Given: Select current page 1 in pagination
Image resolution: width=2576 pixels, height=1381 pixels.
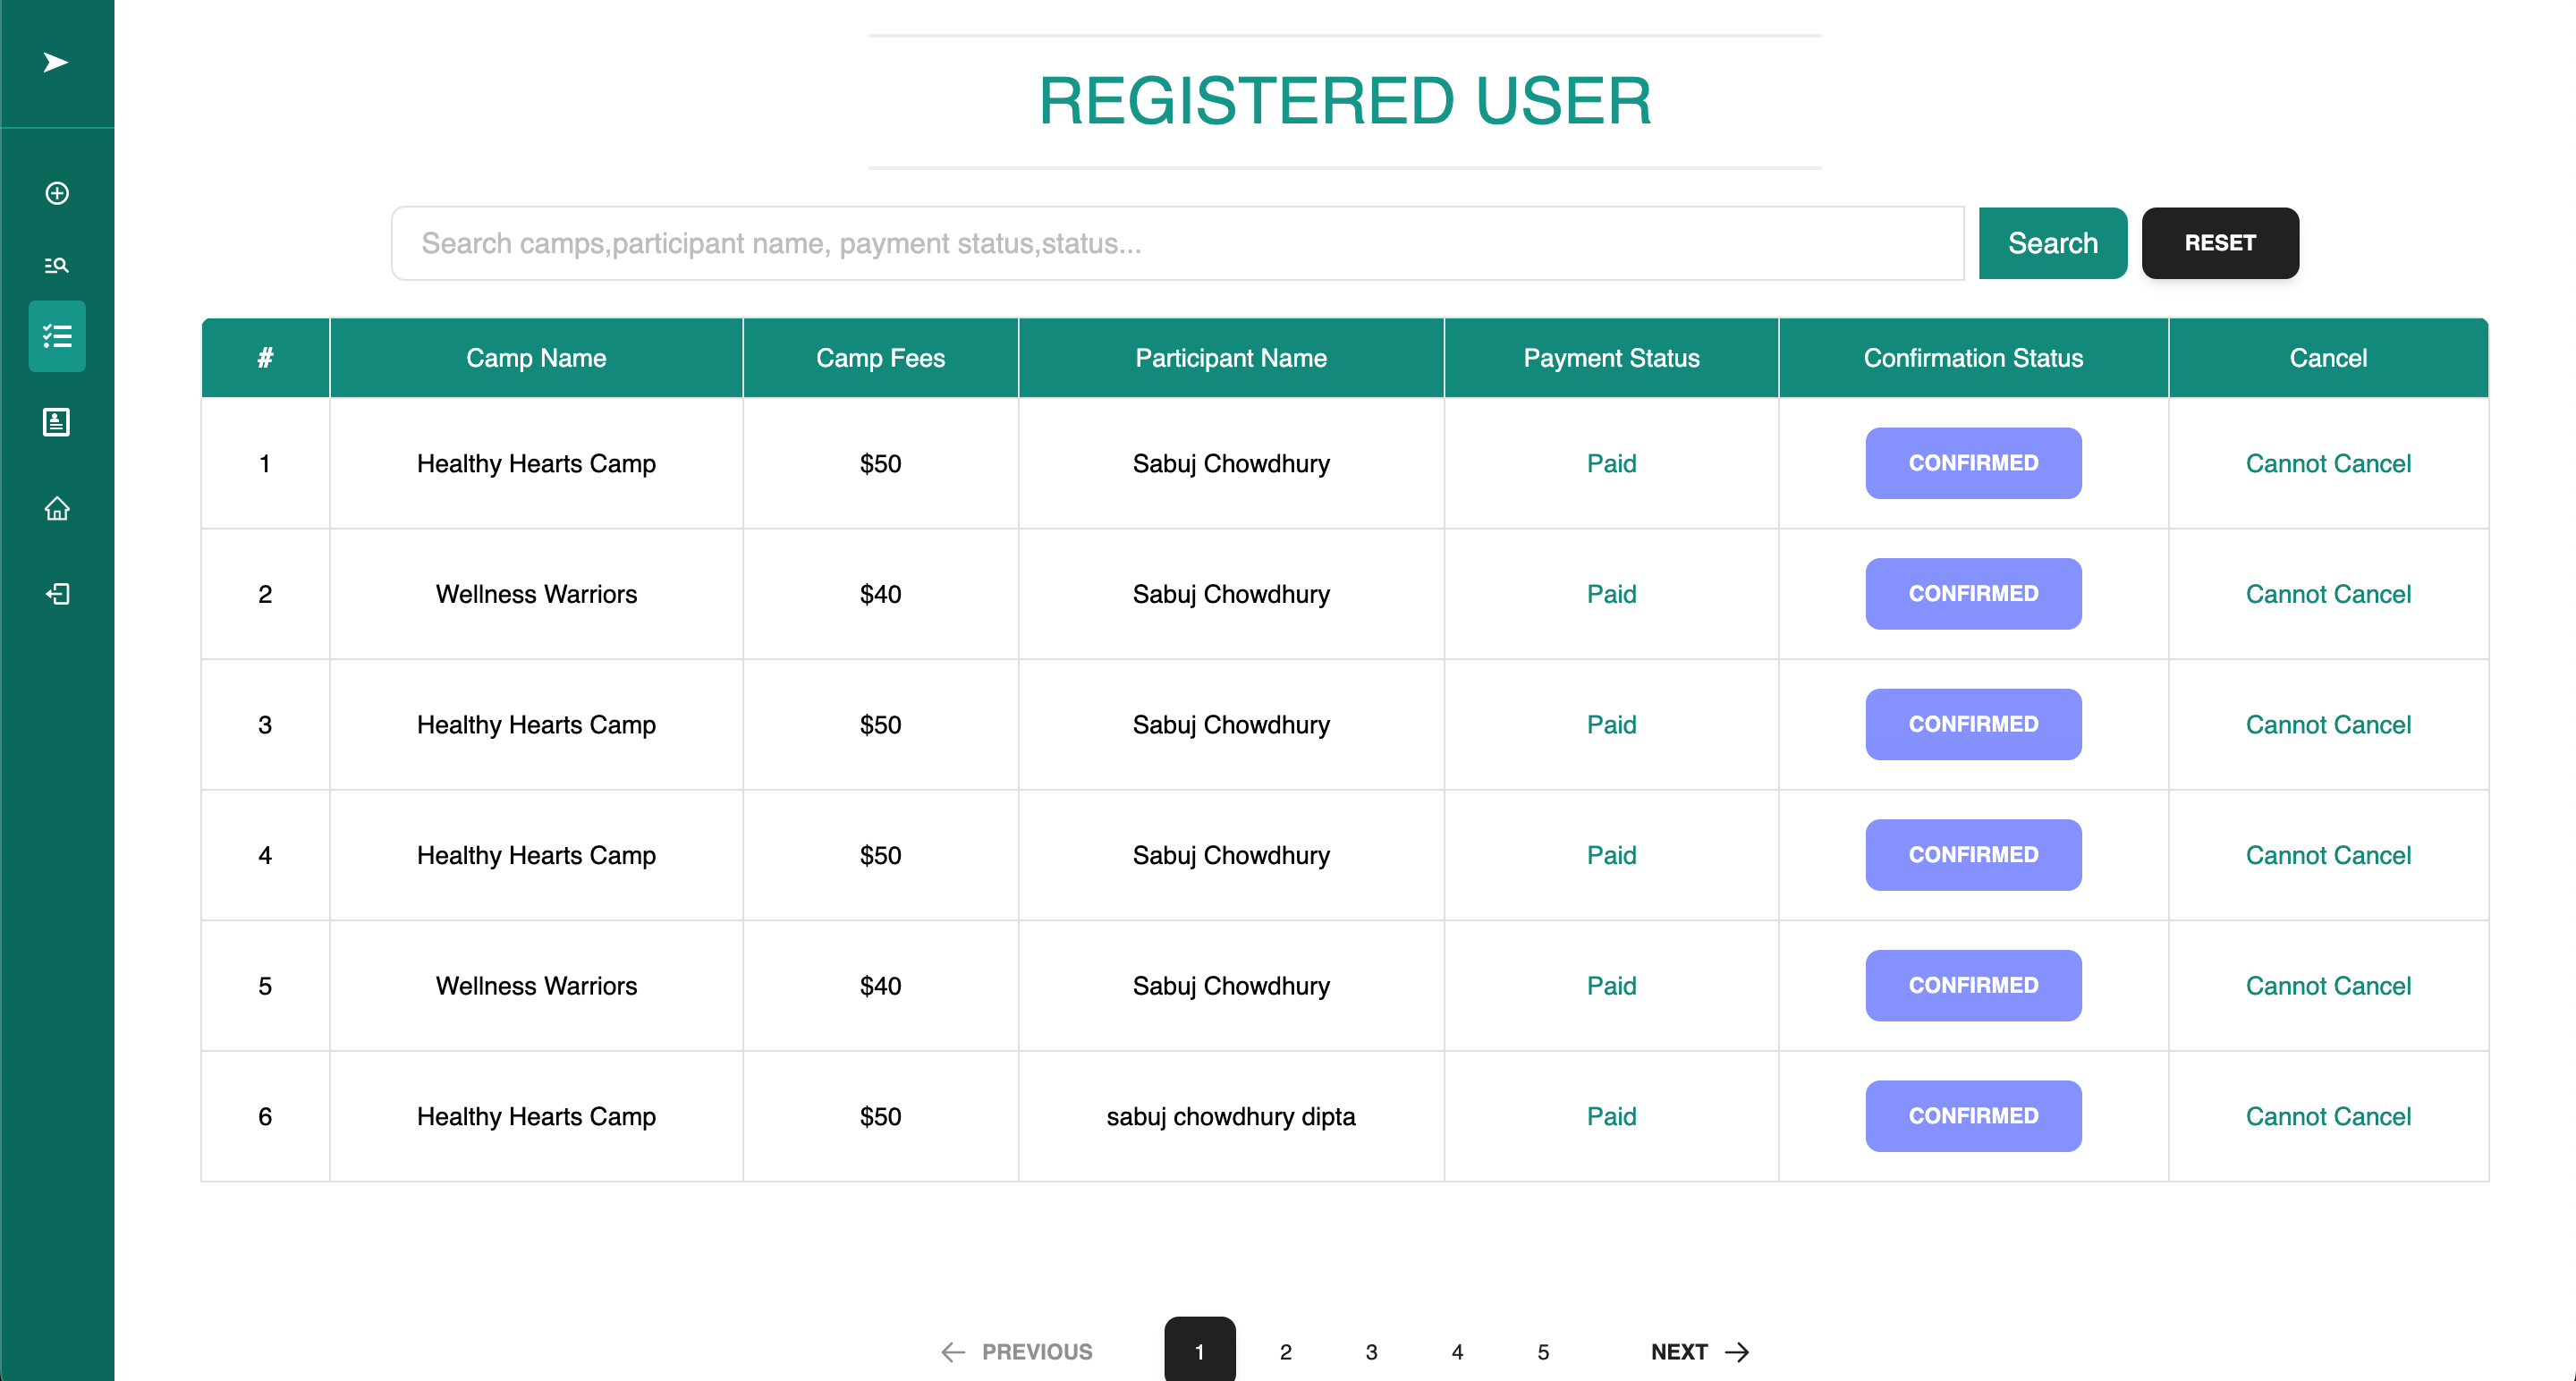Looking at the screenshot, I should coord(1199,1351).
